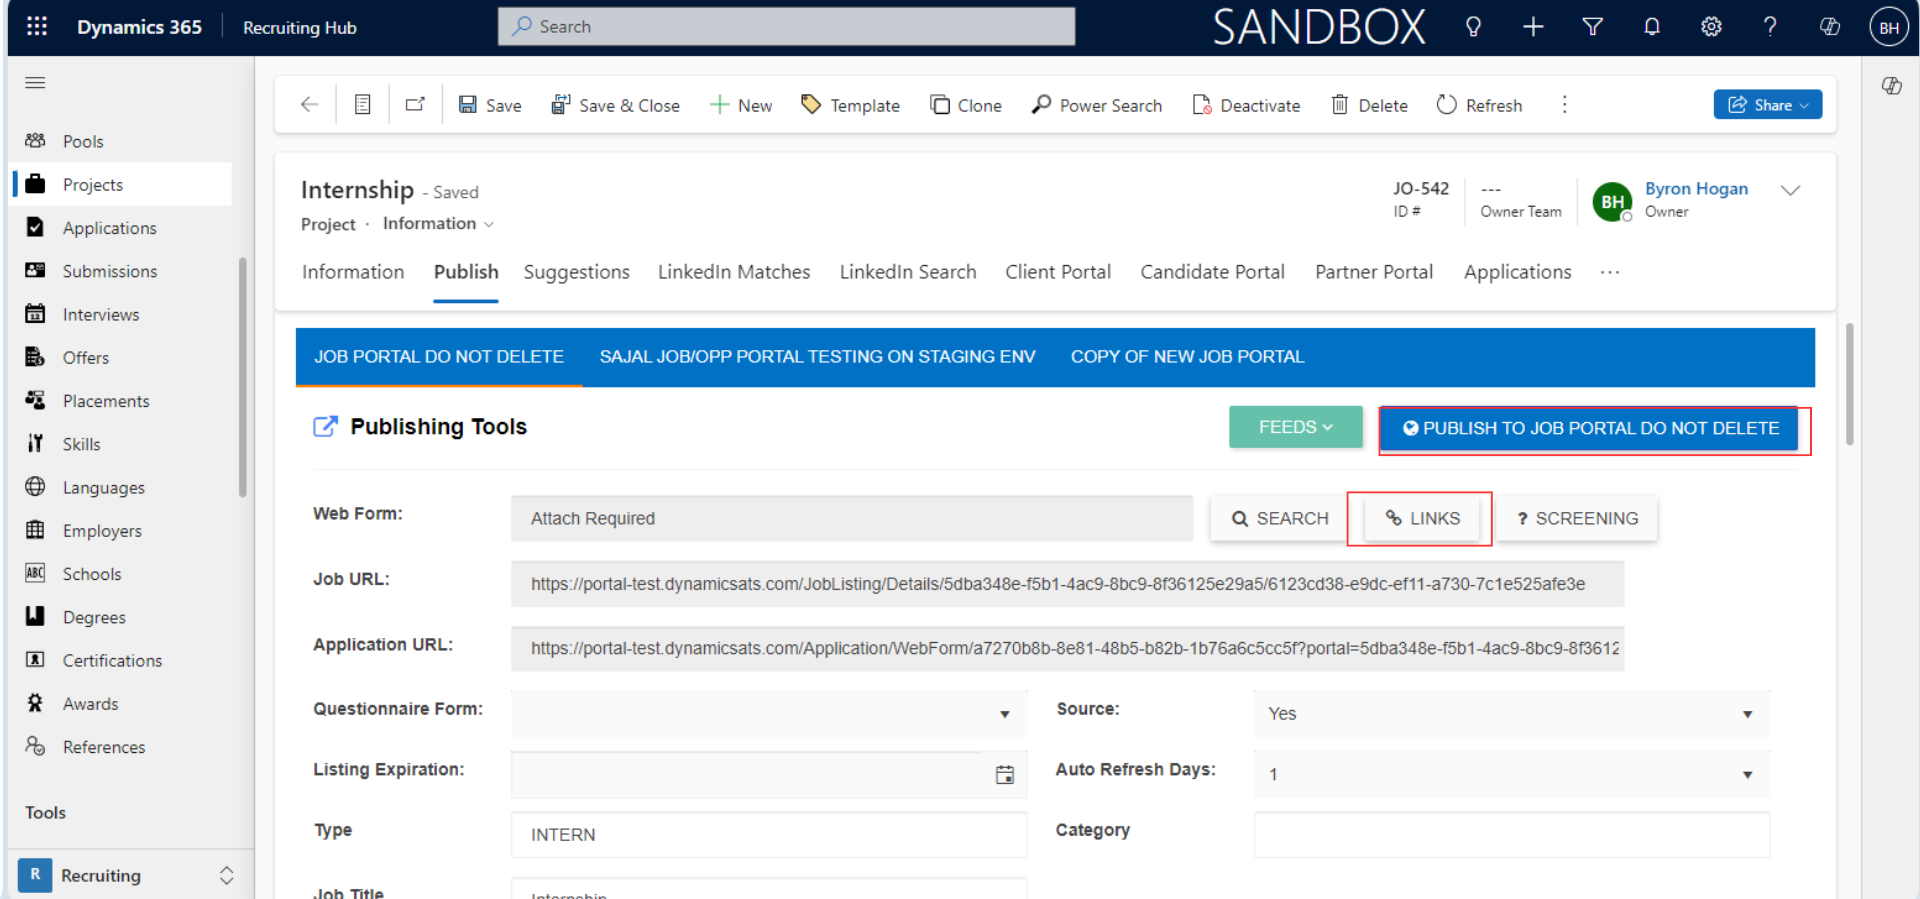Open the Share dropdown button
Screen dimensions: 1920x899
1768,105
